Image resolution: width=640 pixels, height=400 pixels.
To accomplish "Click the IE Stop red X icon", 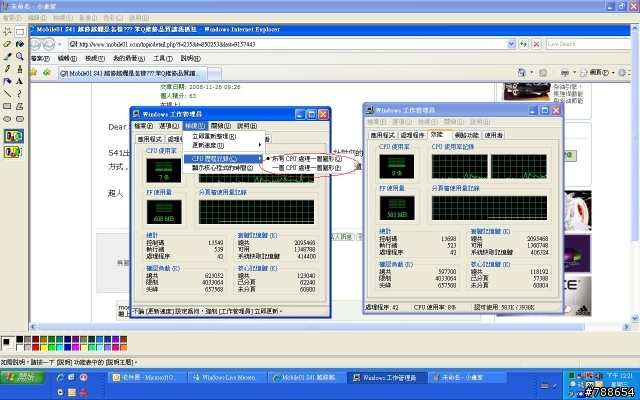I will coord(536,44).
